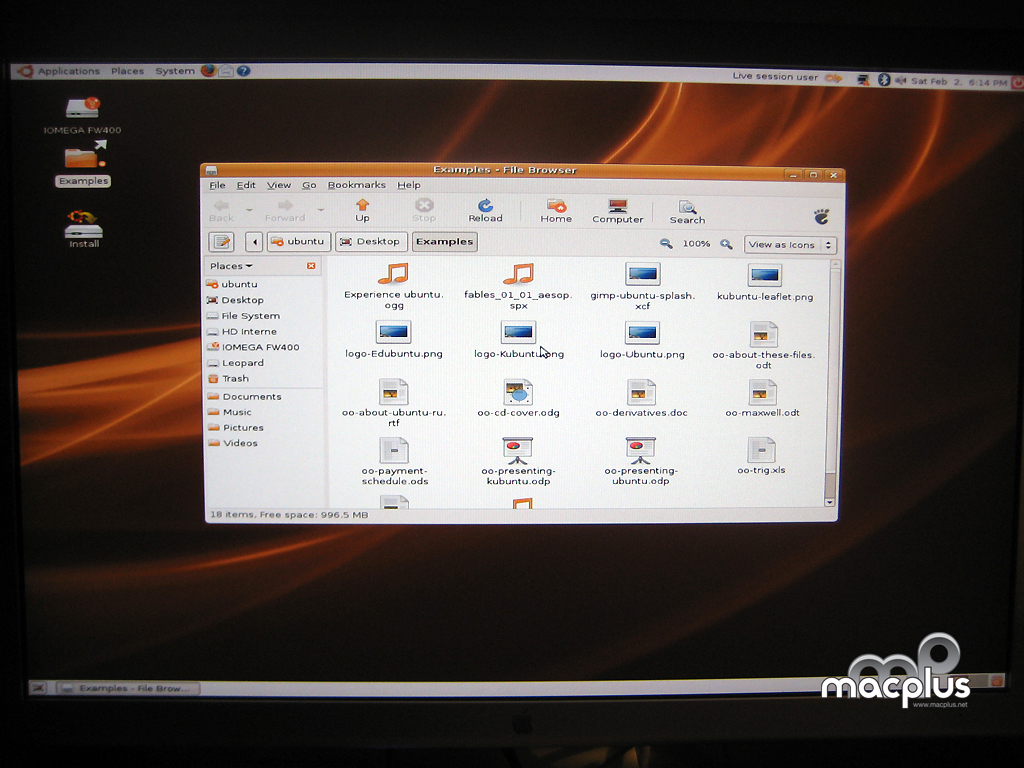Viewport: 1024px width, 768px height.
Task: Open the Help menu
Action: (409, 185)
